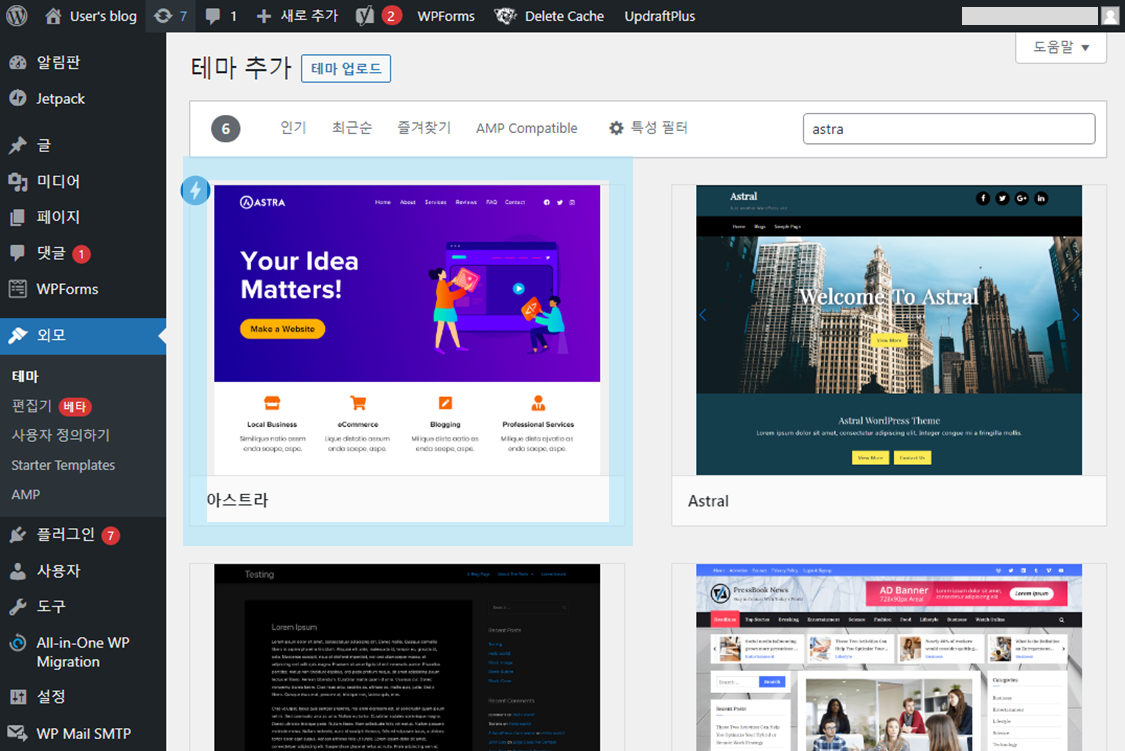Open pending updates icon showing 7

163,16
